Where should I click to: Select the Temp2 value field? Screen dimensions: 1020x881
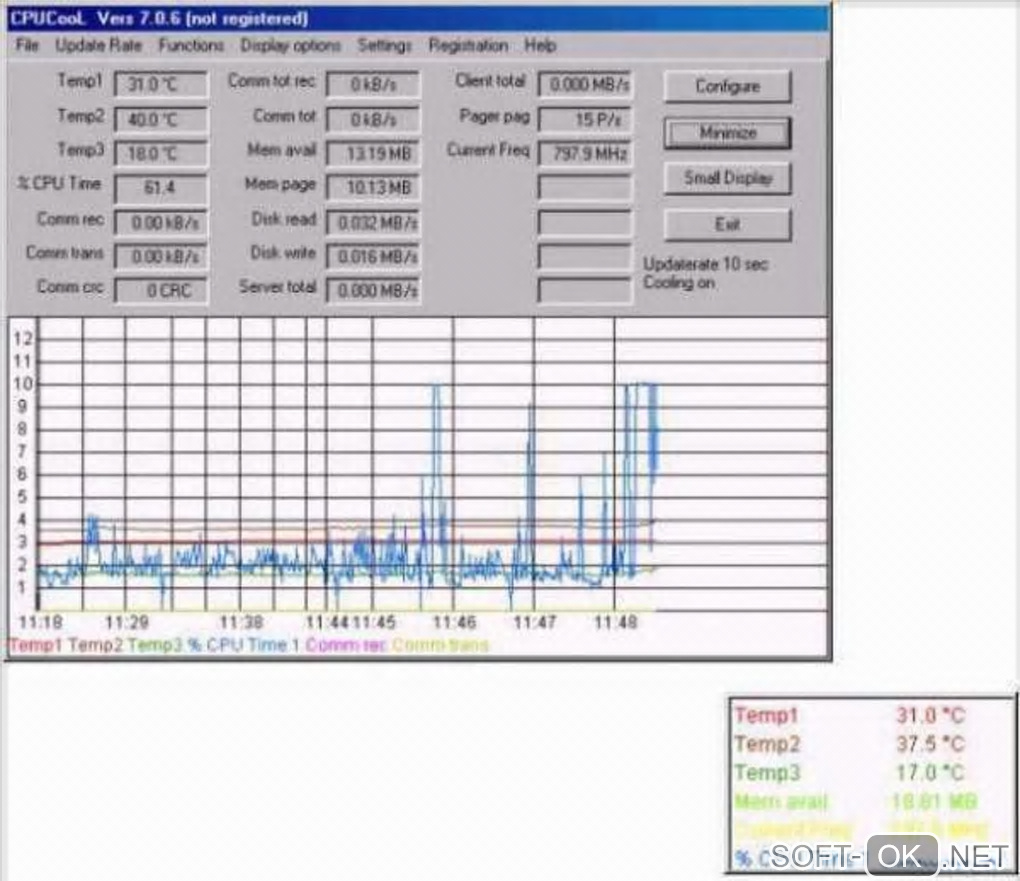pyautogui.click(x=161, y=120)
